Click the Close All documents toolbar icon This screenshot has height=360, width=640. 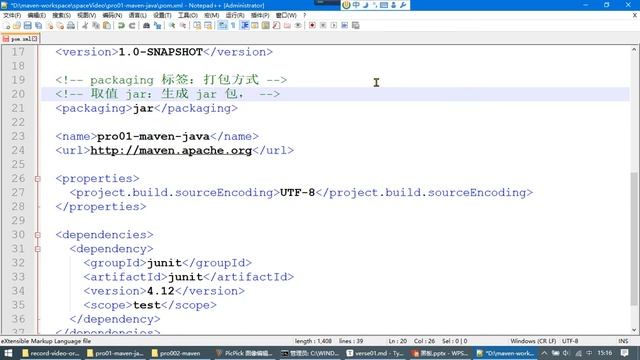point(60,25)
